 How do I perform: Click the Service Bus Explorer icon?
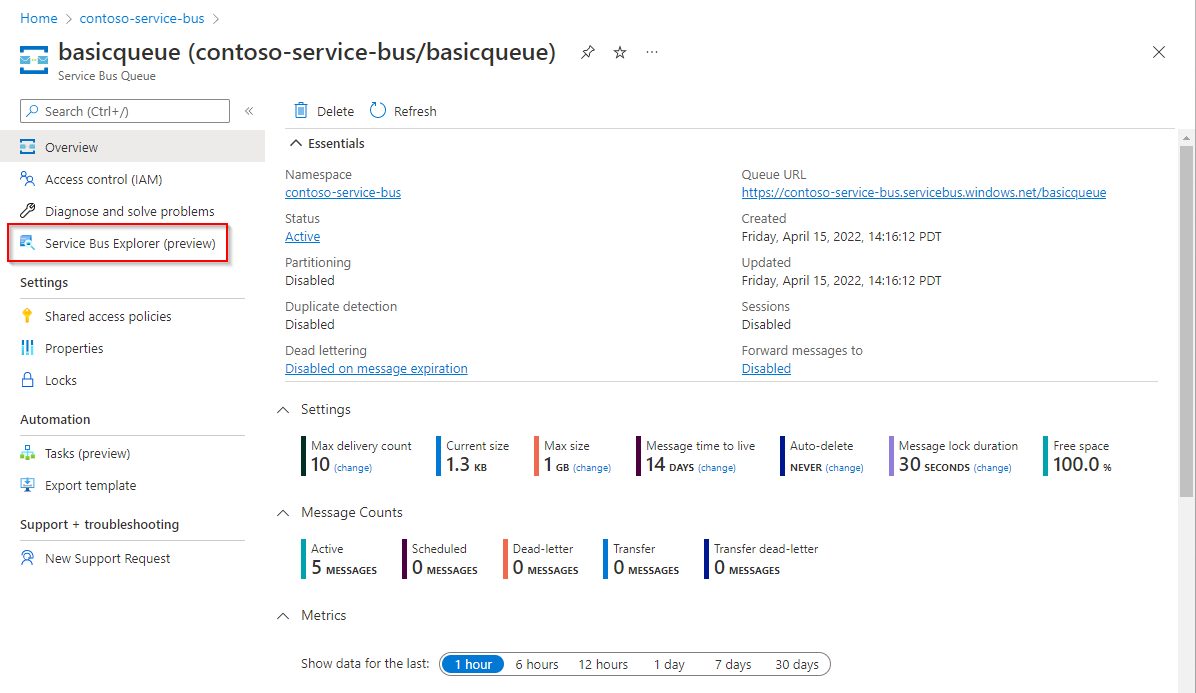(x=27, y=242)
